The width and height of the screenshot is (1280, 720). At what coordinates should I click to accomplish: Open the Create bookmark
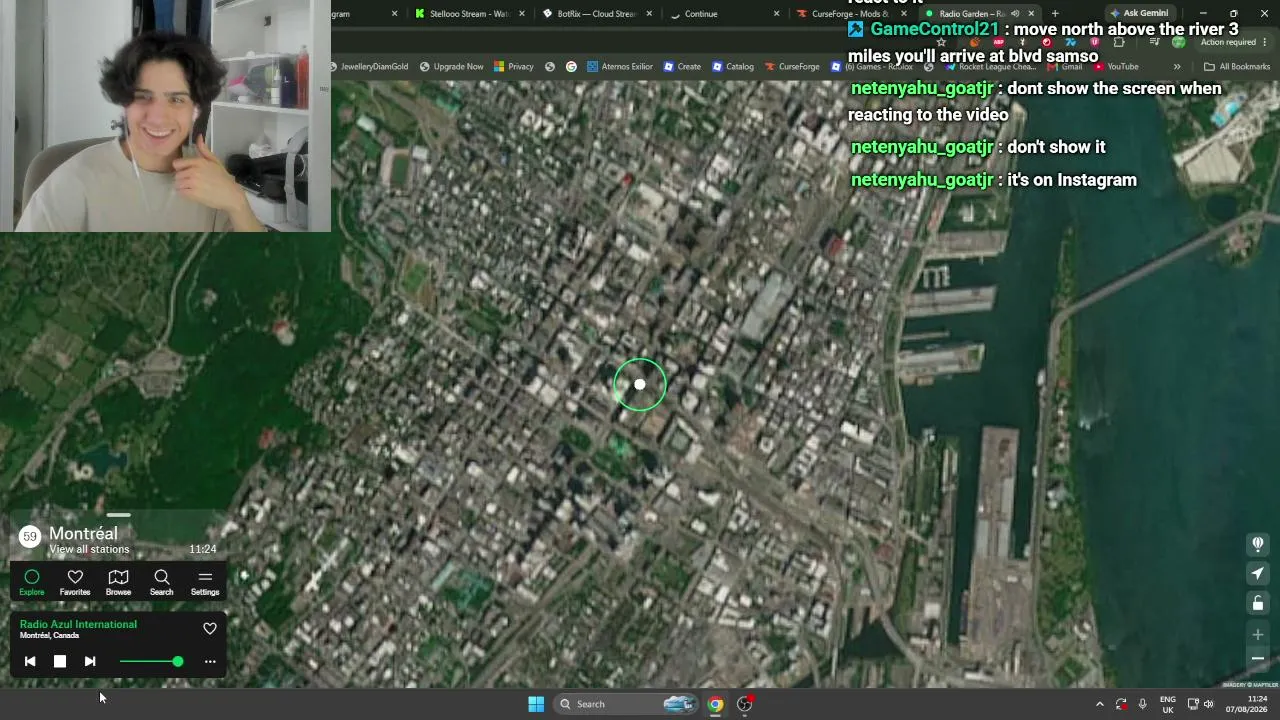tap(682, 67)
